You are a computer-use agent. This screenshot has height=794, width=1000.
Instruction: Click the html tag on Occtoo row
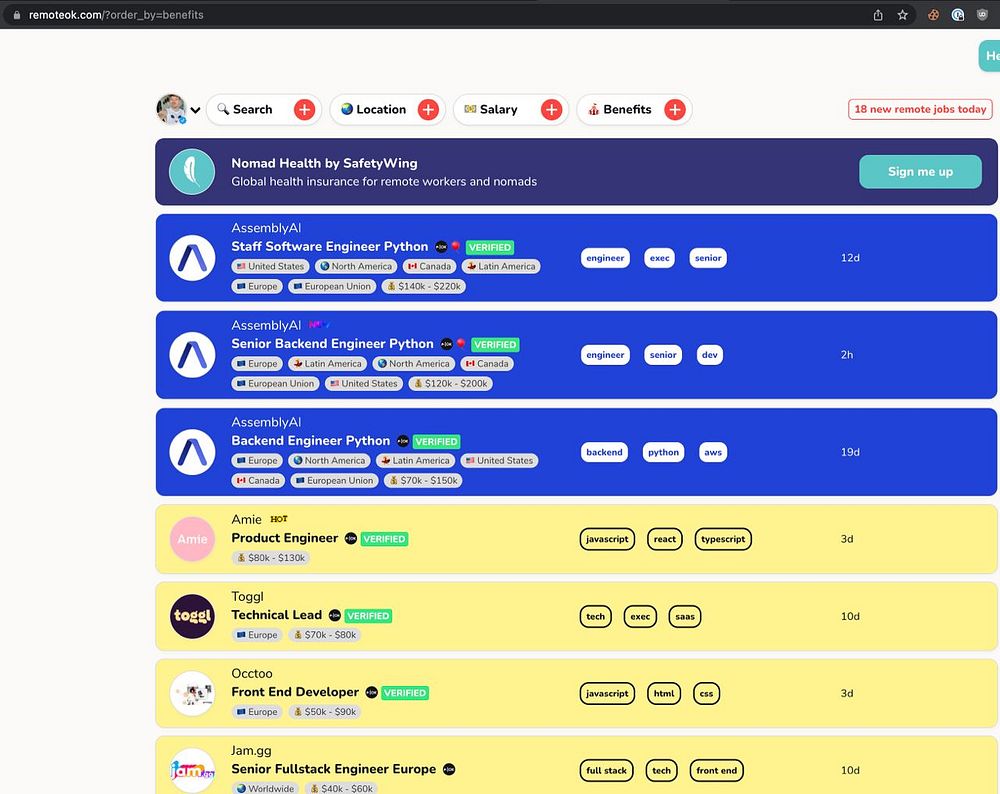click(x=664, y=694)
